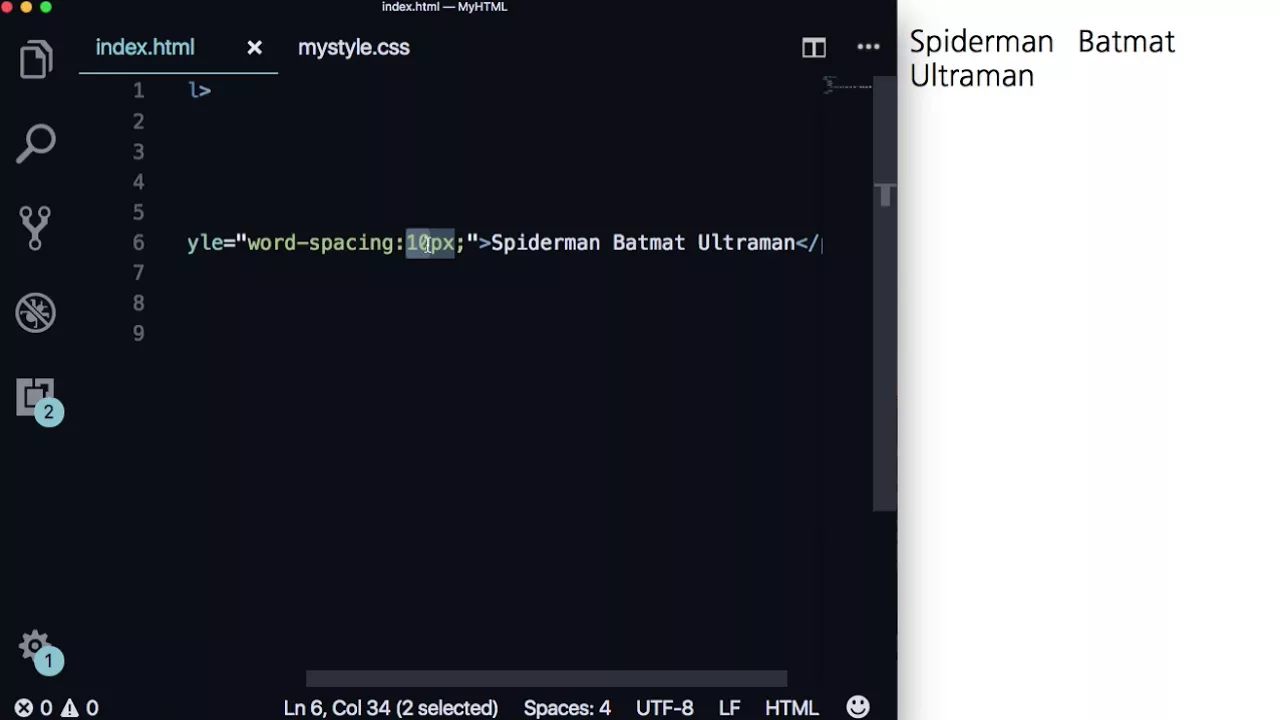Click 'Batmat' in the code line
The width and height of the screenshot is (1280, 720).
pos(649,243)
